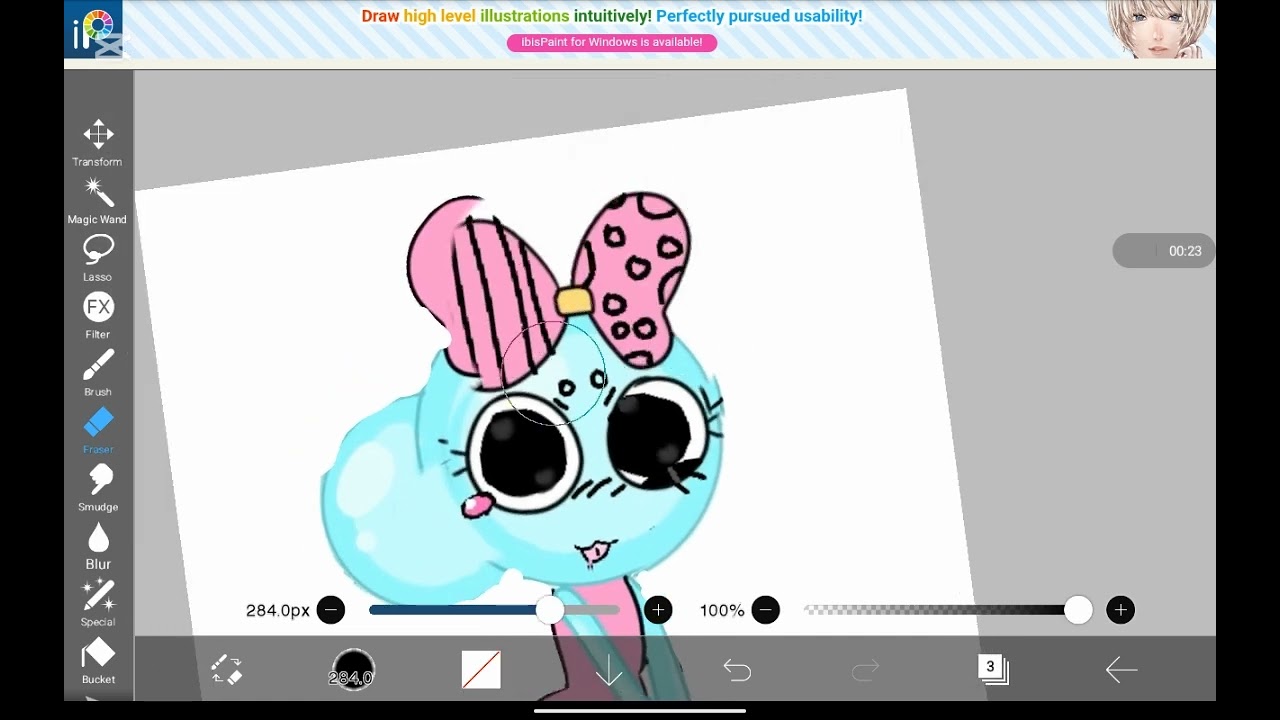Decrease opacity with the minus button
This screenshot has width=1280, height=720.
766,610
